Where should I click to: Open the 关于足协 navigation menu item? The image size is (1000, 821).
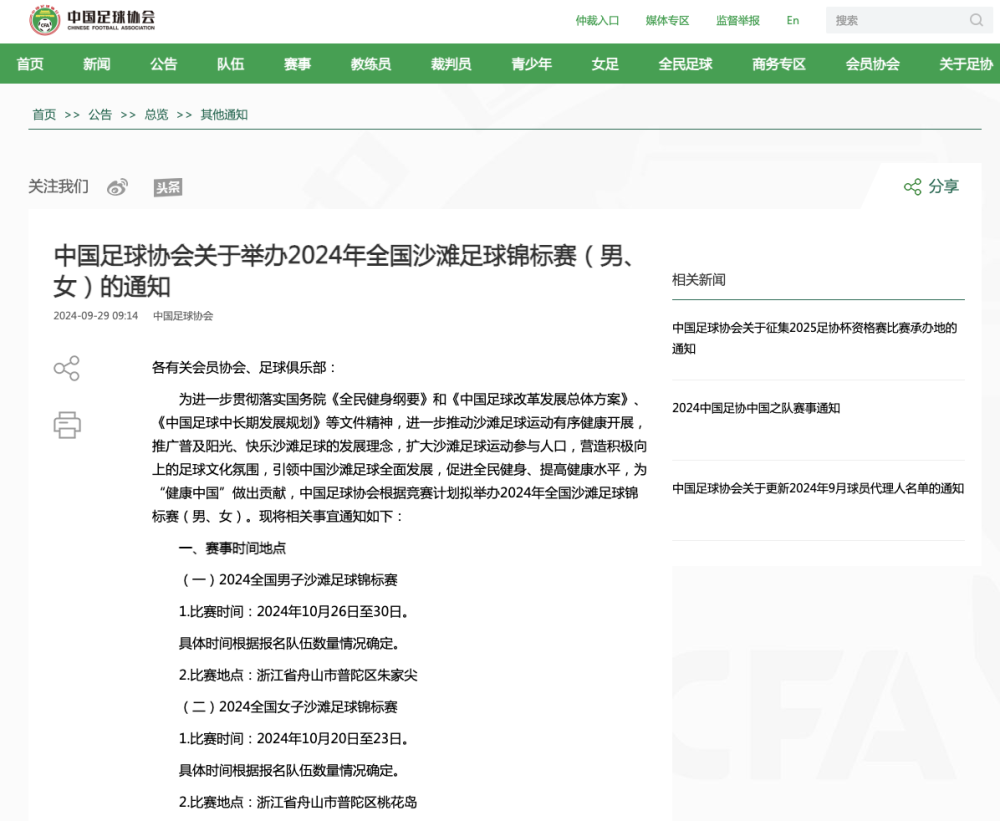(x=966, y=64)
